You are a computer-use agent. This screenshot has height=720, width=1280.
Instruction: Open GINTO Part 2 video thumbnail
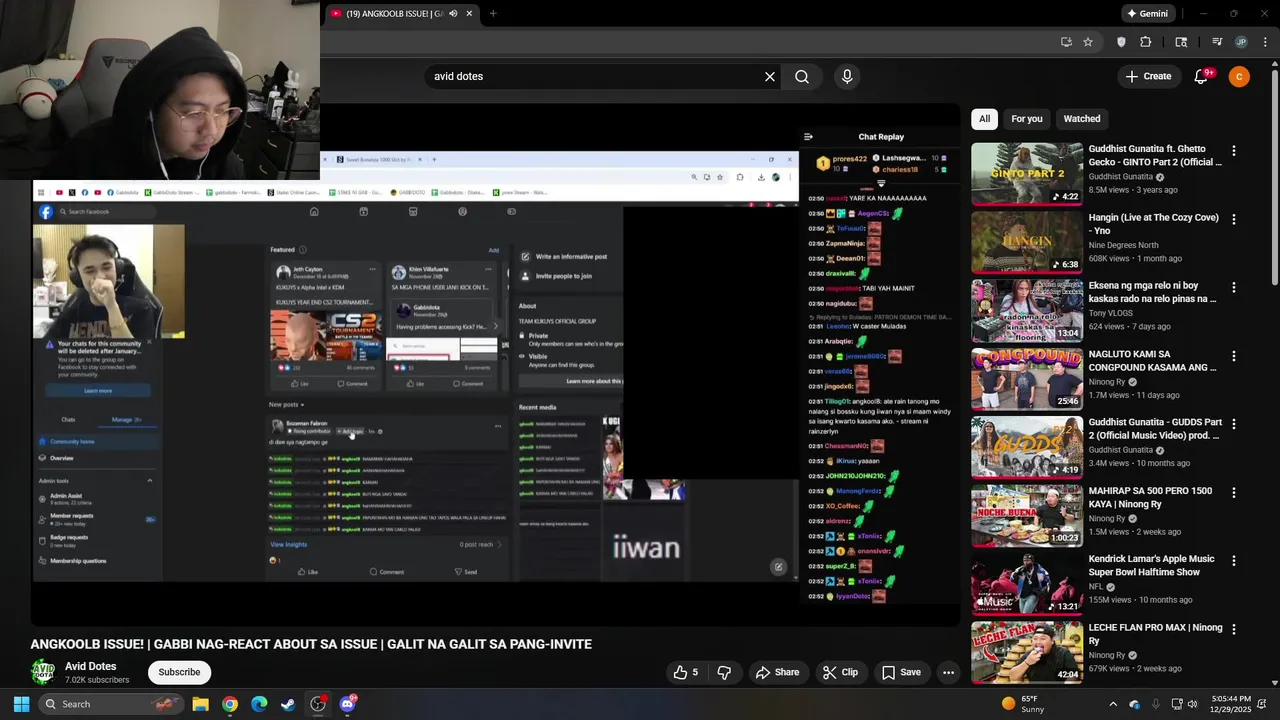(1027, 174)
